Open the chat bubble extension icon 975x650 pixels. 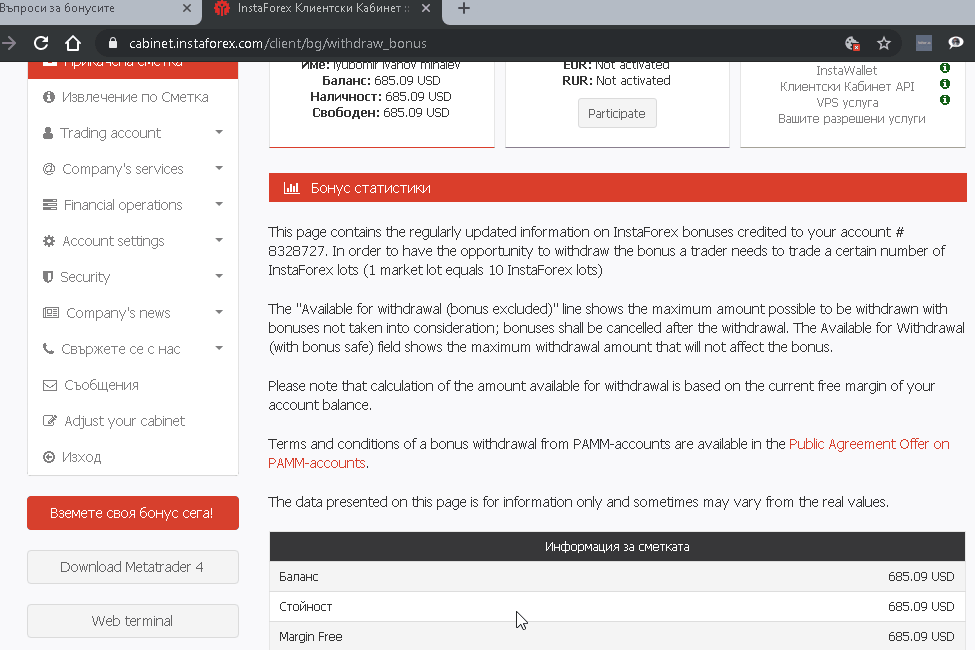click(956, 42)
